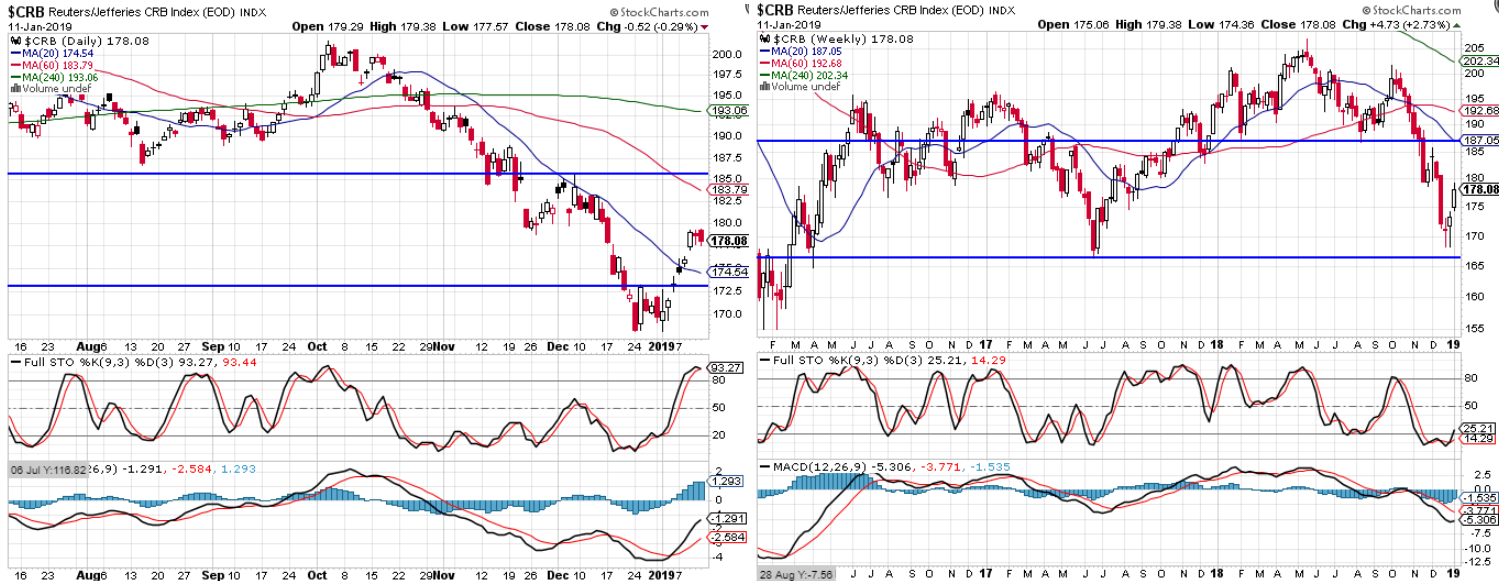Click the 202.34 green price tag on weekly axis
The height and width of the screenshot is (585, 1508).
click(x=1480, y=62)
